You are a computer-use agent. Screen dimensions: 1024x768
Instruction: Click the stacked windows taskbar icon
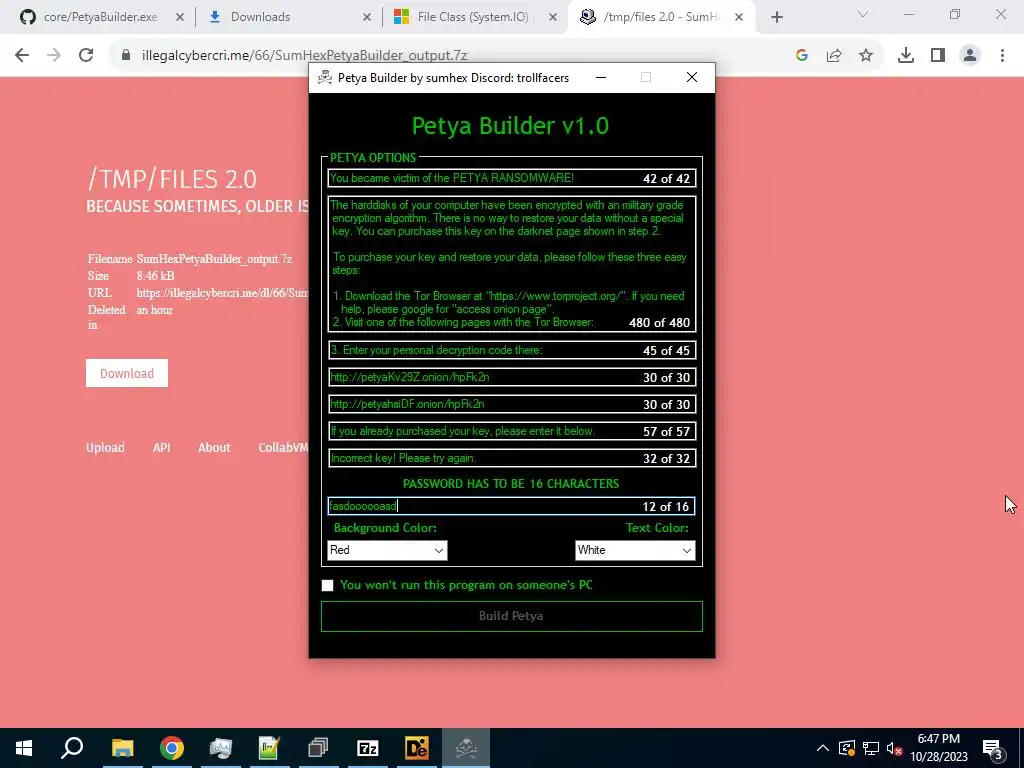[x=319, y=748]
